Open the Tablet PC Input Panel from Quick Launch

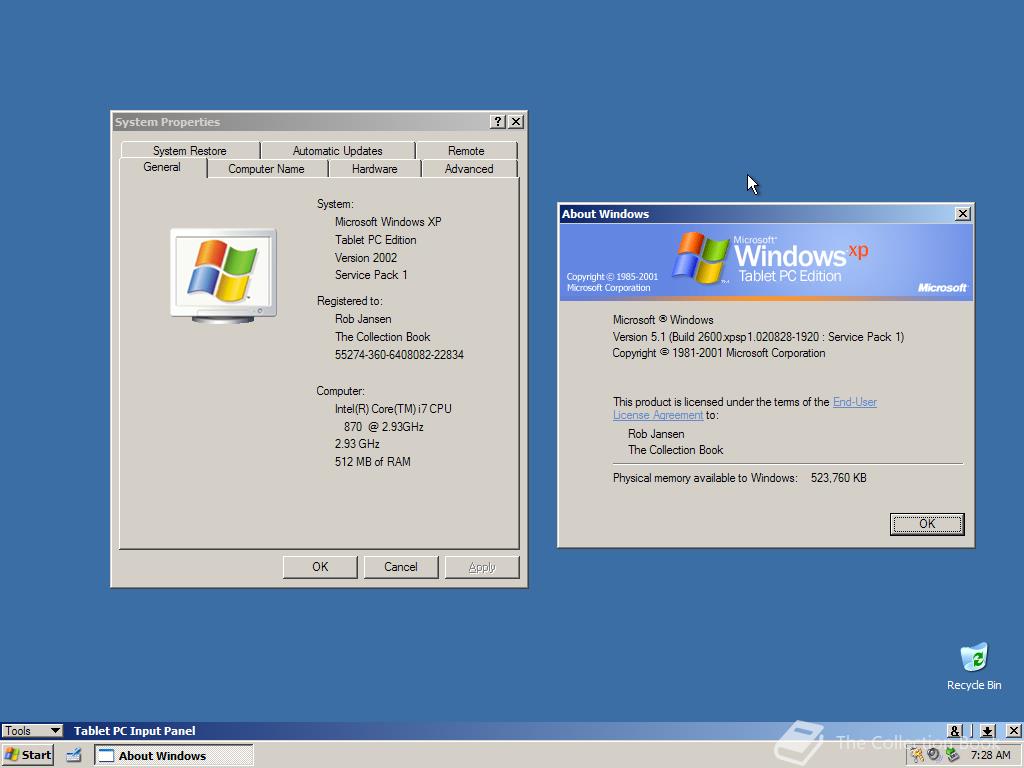(73, 755)
